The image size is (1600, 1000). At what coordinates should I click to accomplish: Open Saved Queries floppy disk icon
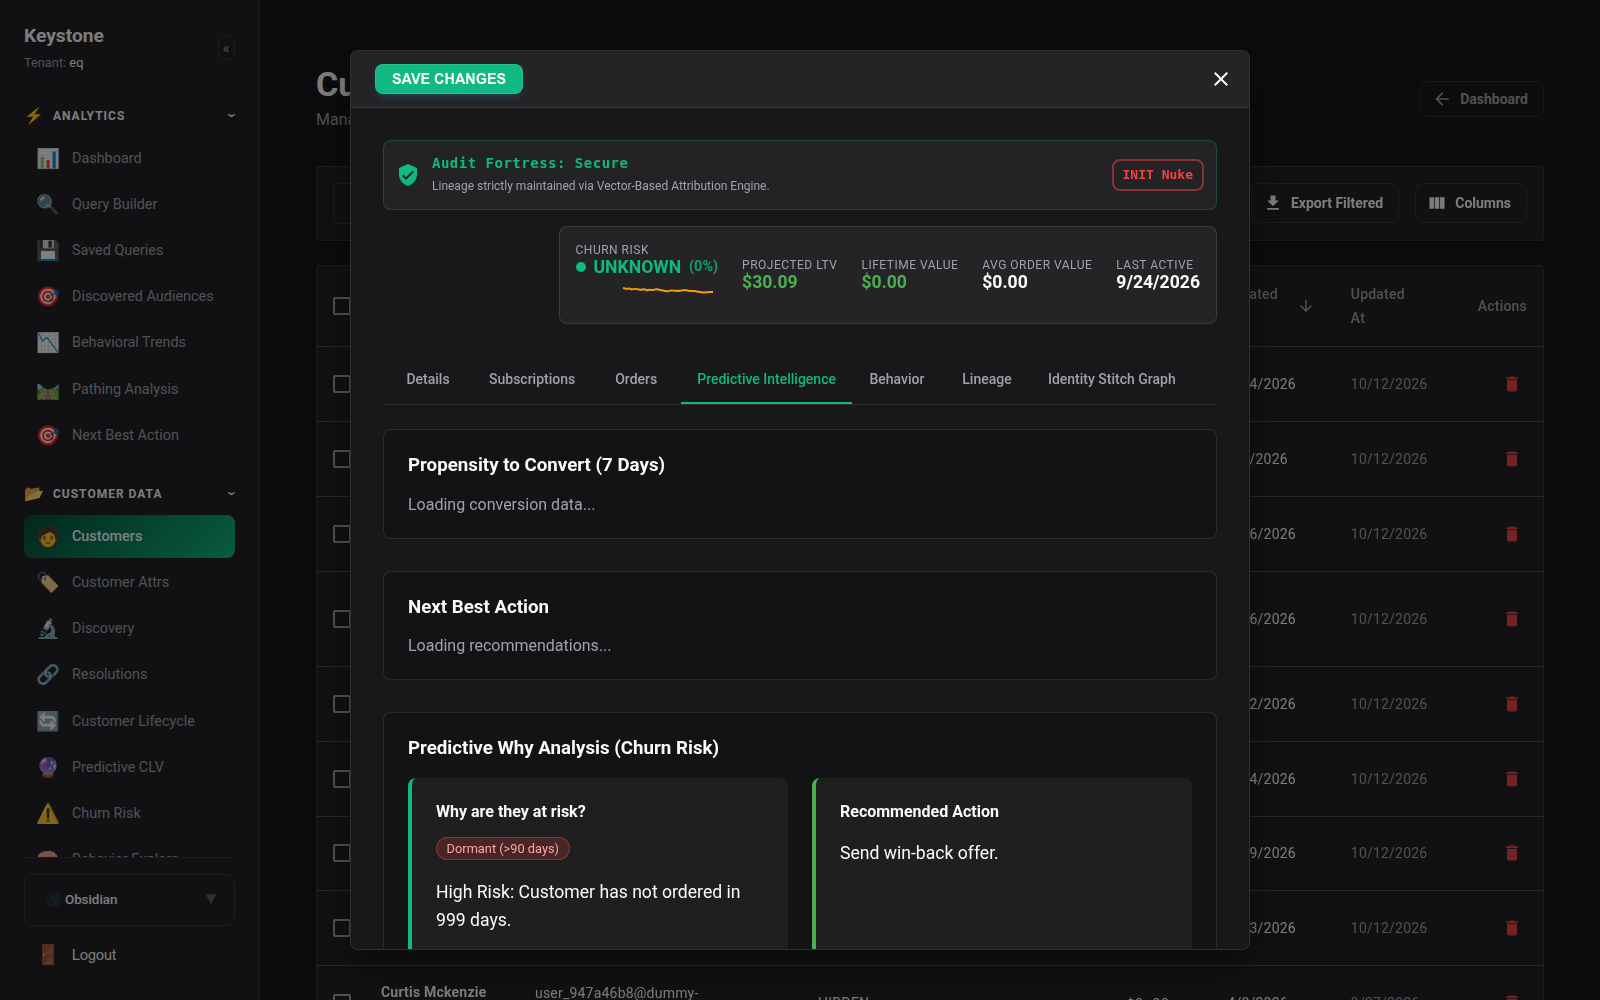(47, 250)
